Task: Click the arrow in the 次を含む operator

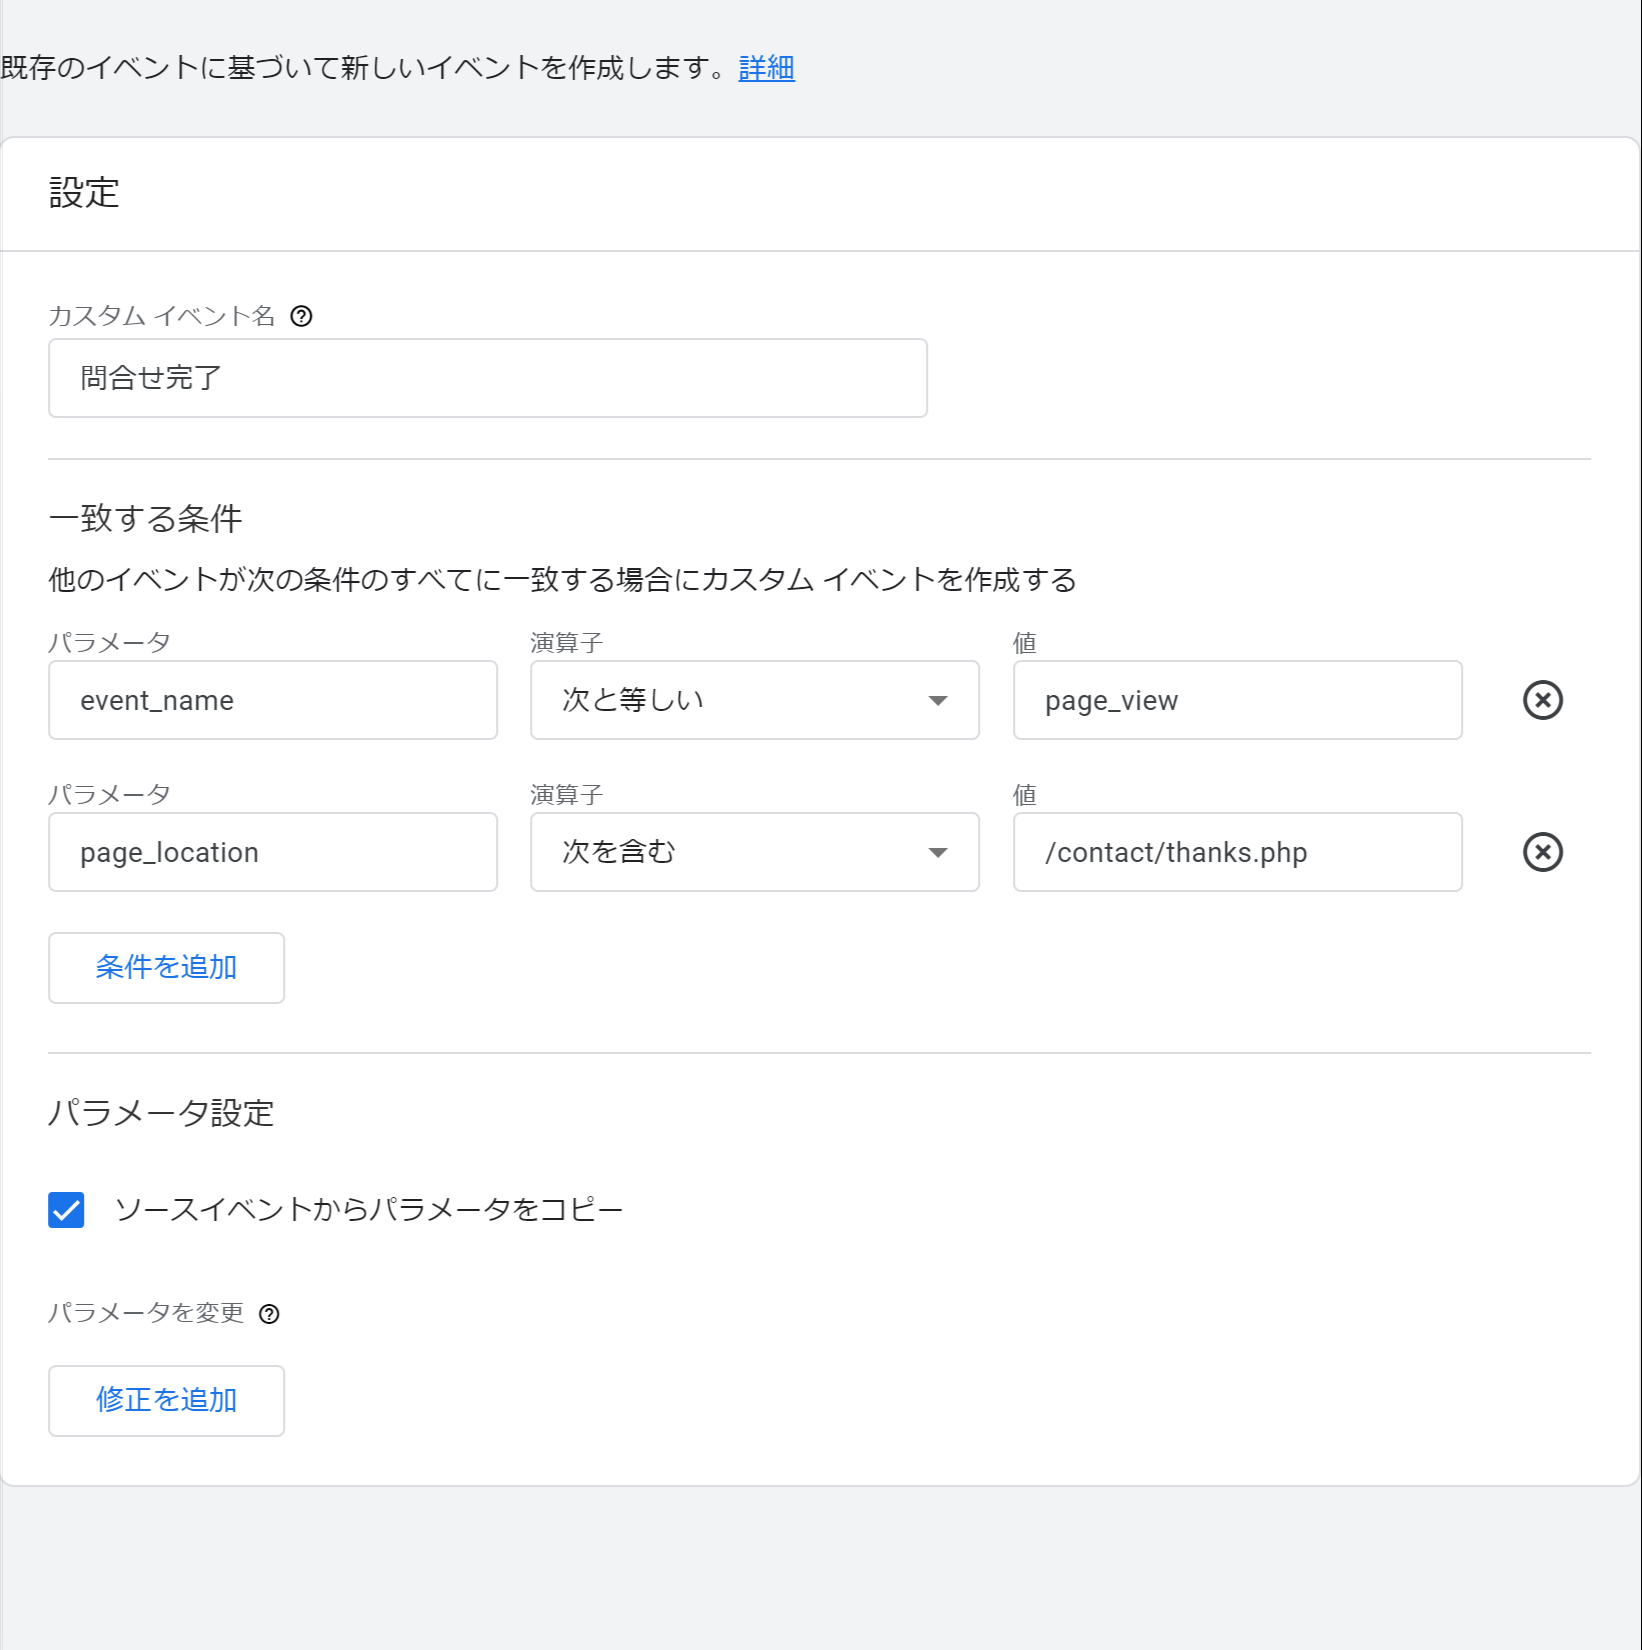Action: click(x=937, y=852)
